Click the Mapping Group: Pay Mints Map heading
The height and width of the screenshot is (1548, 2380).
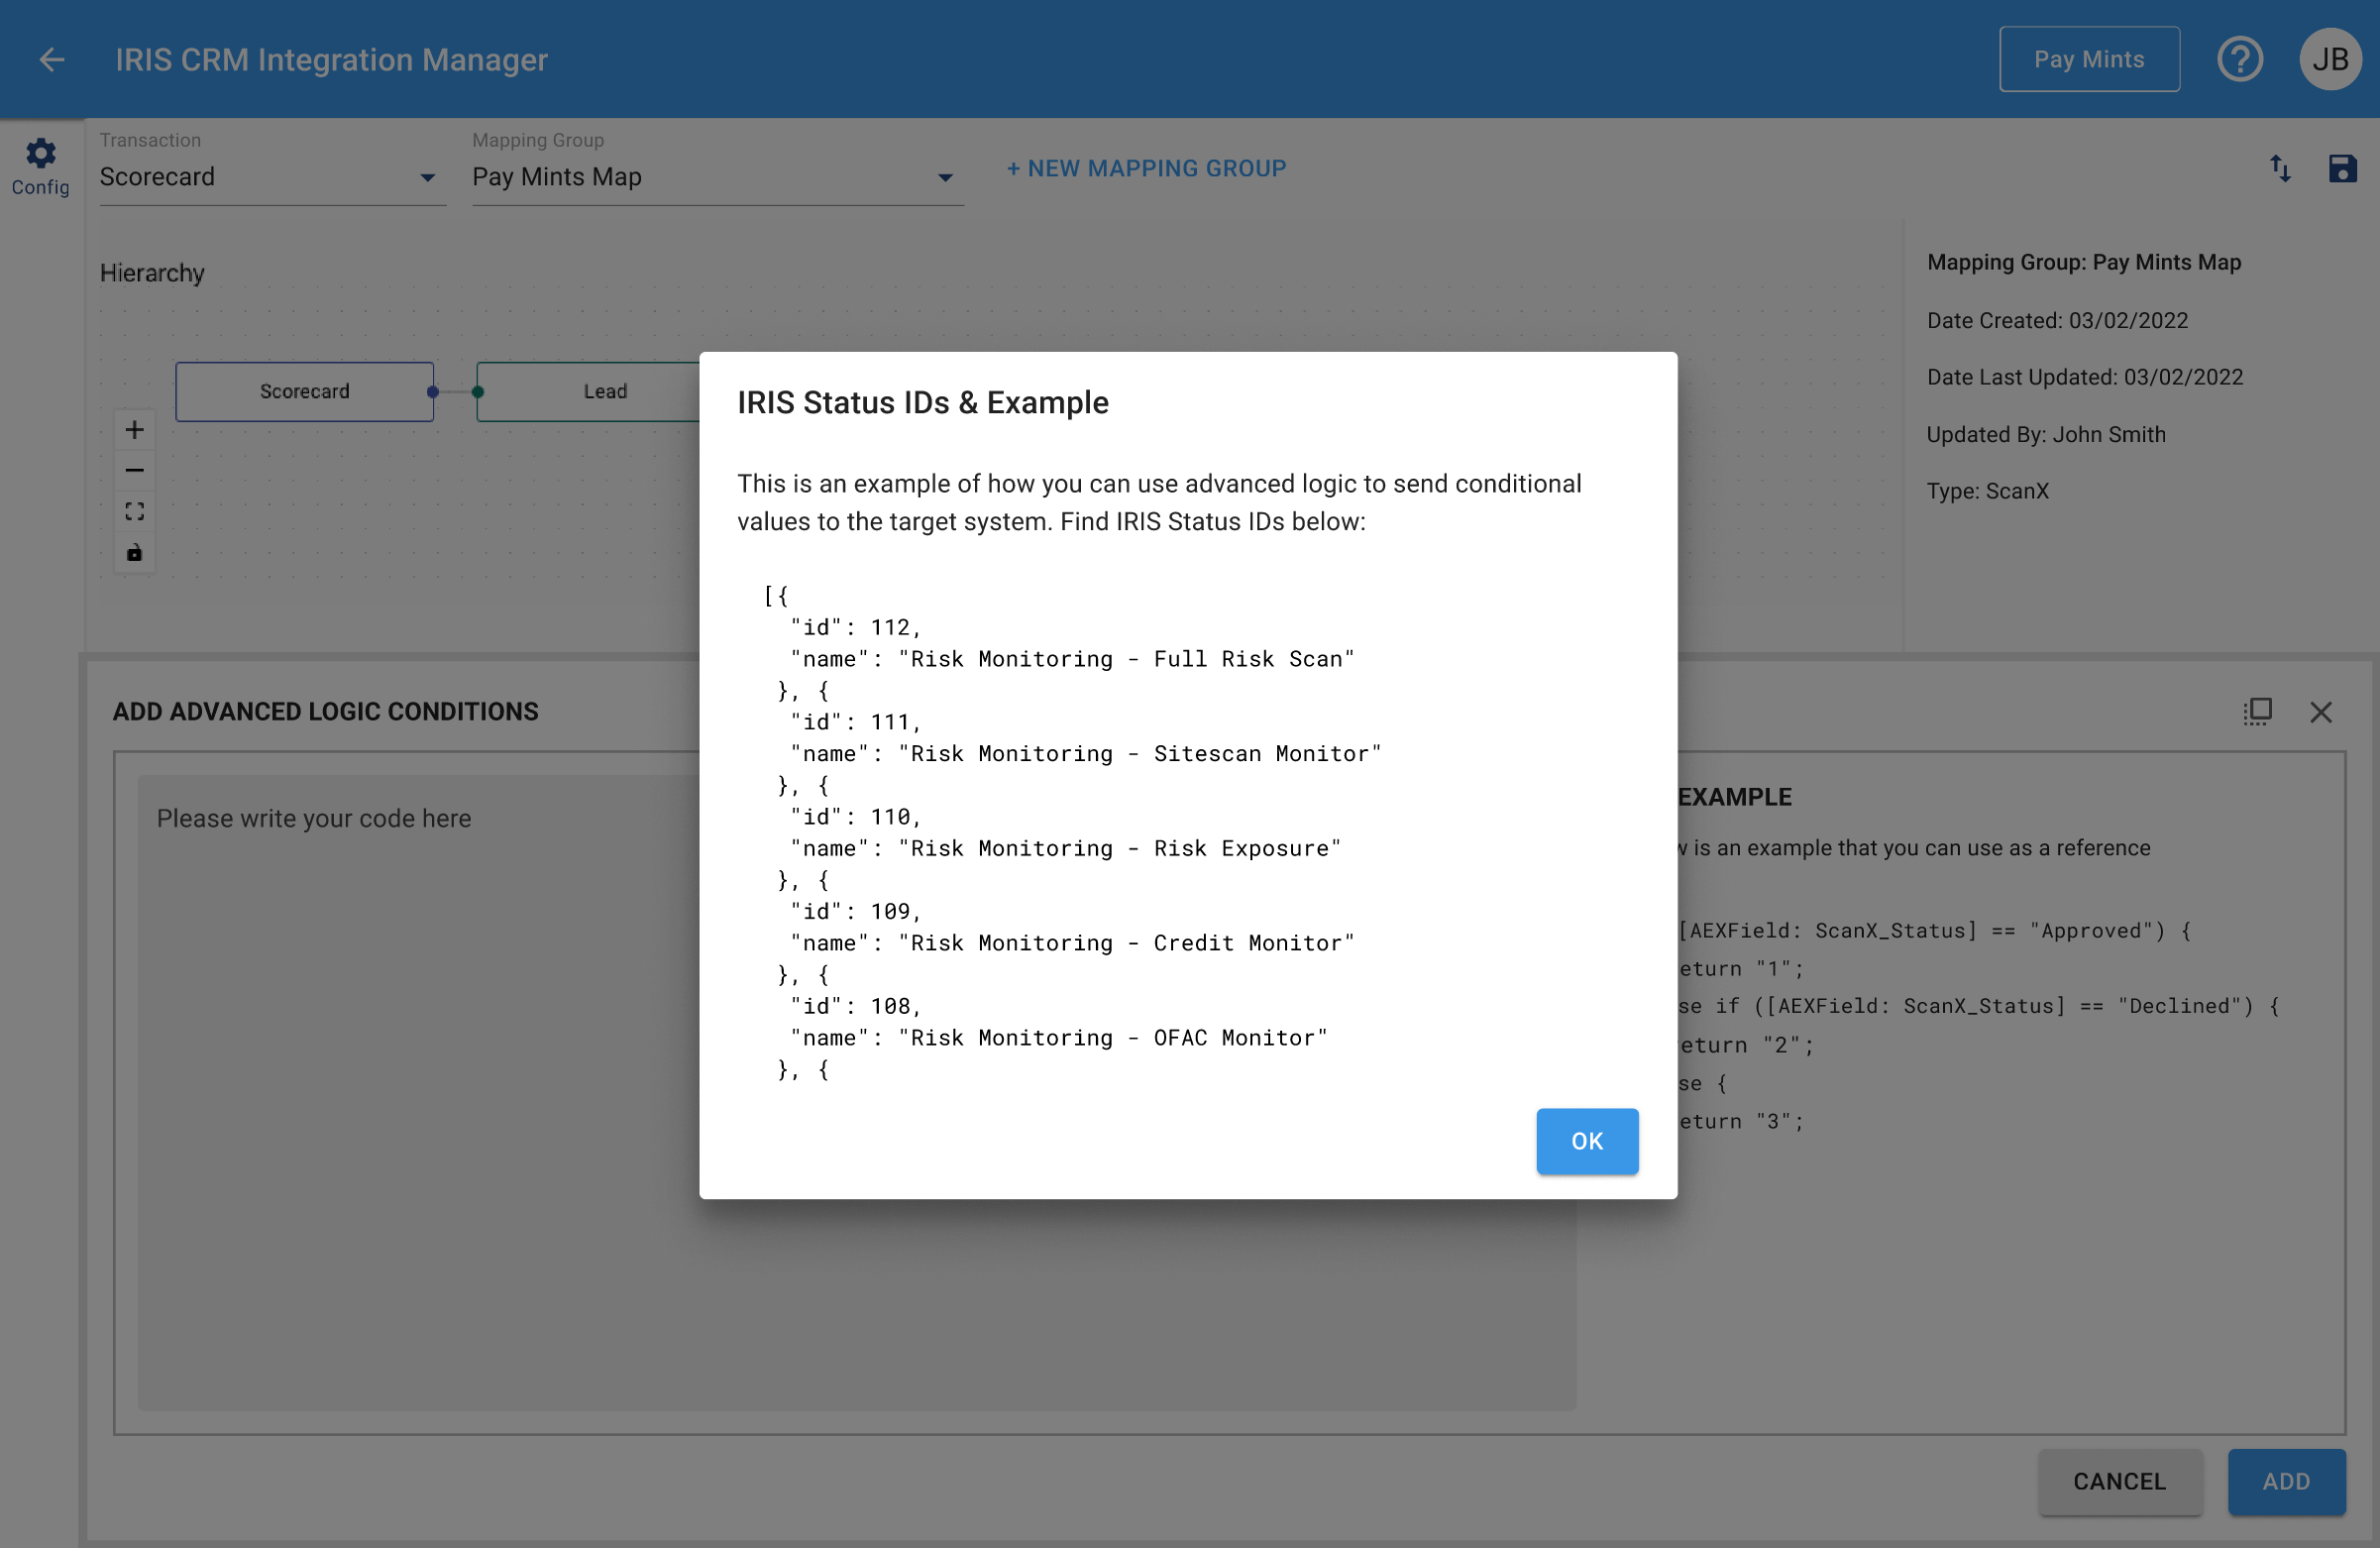(x=2084, y=262)
